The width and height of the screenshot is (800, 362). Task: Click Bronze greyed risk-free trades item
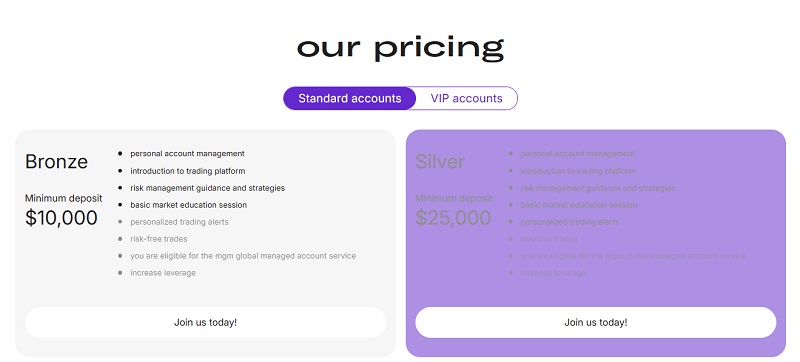pyautogui.click(x=159, y=239)
